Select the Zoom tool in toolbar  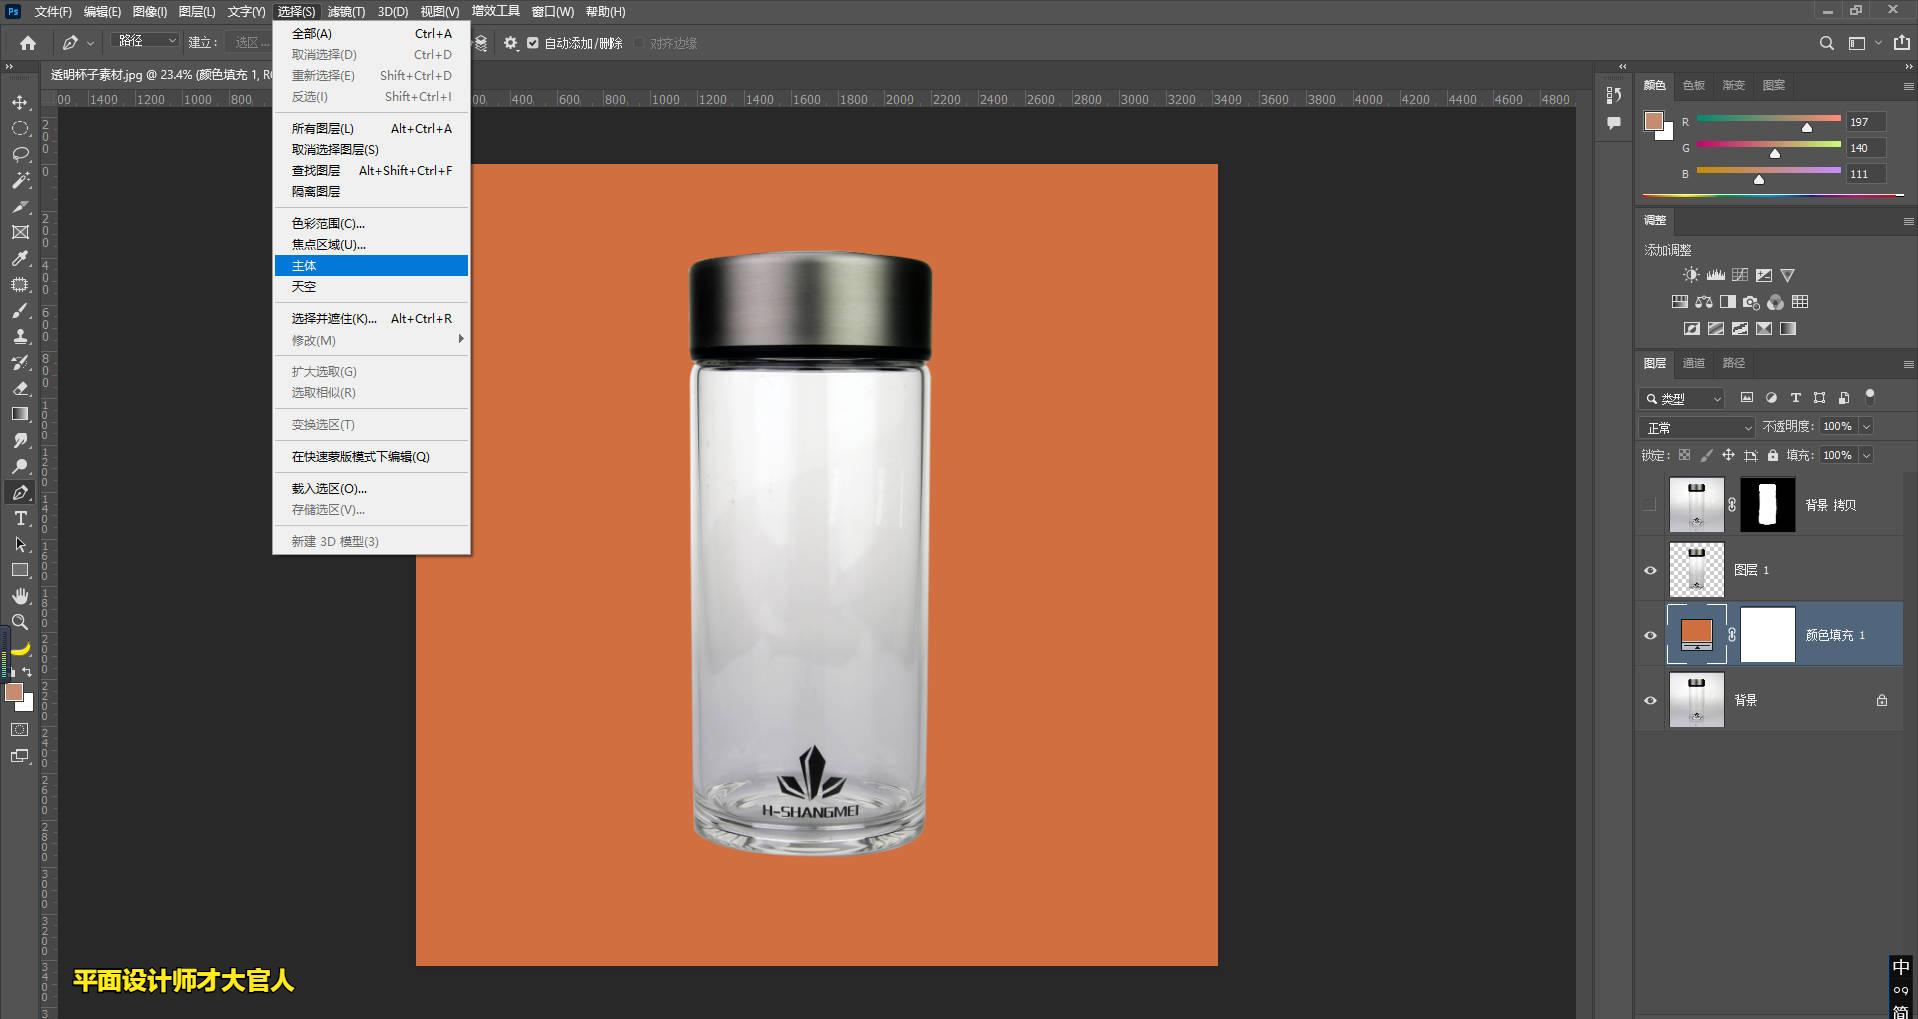click(x=20, y=622)
